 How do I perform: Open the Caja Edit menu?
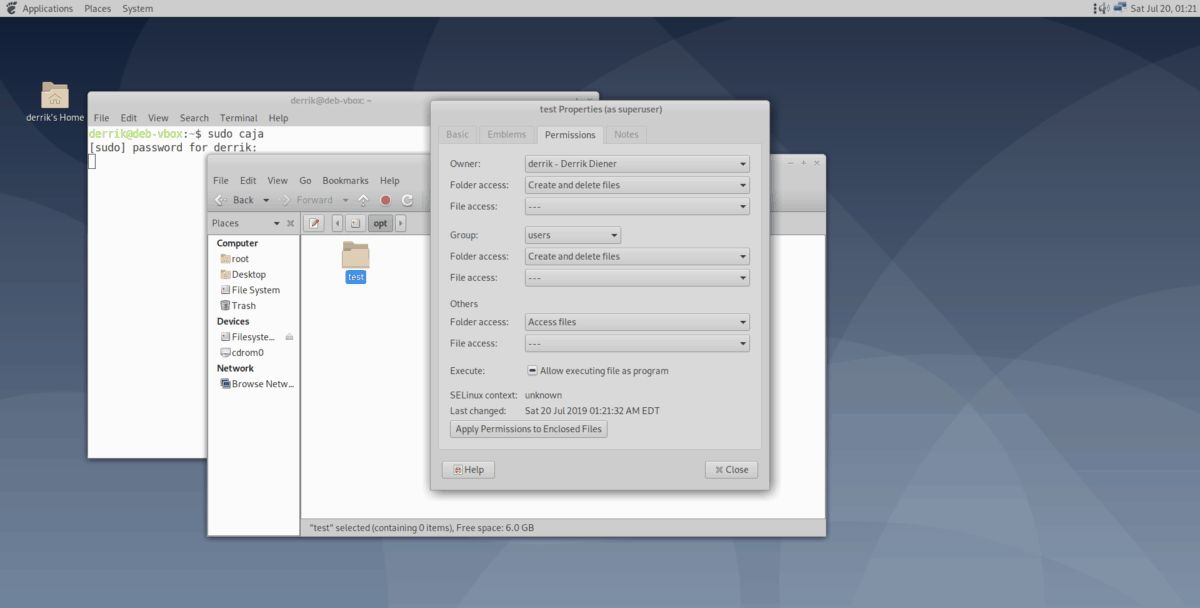click(x=248, y=181)
